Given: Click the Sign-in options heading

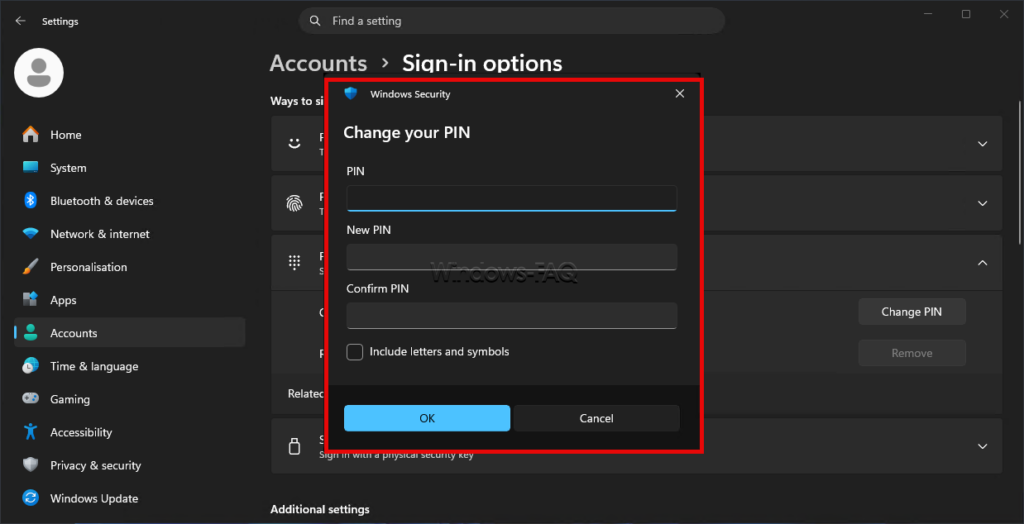Looking at the screenshot, I should 482,63.
